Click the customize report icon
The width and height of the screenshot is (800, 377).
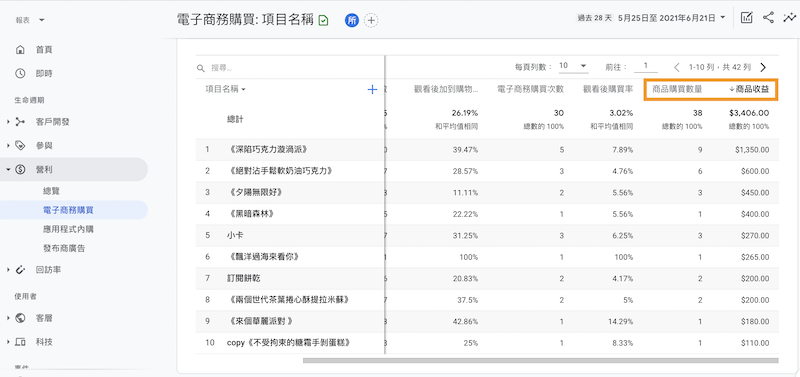pos(747,17)
